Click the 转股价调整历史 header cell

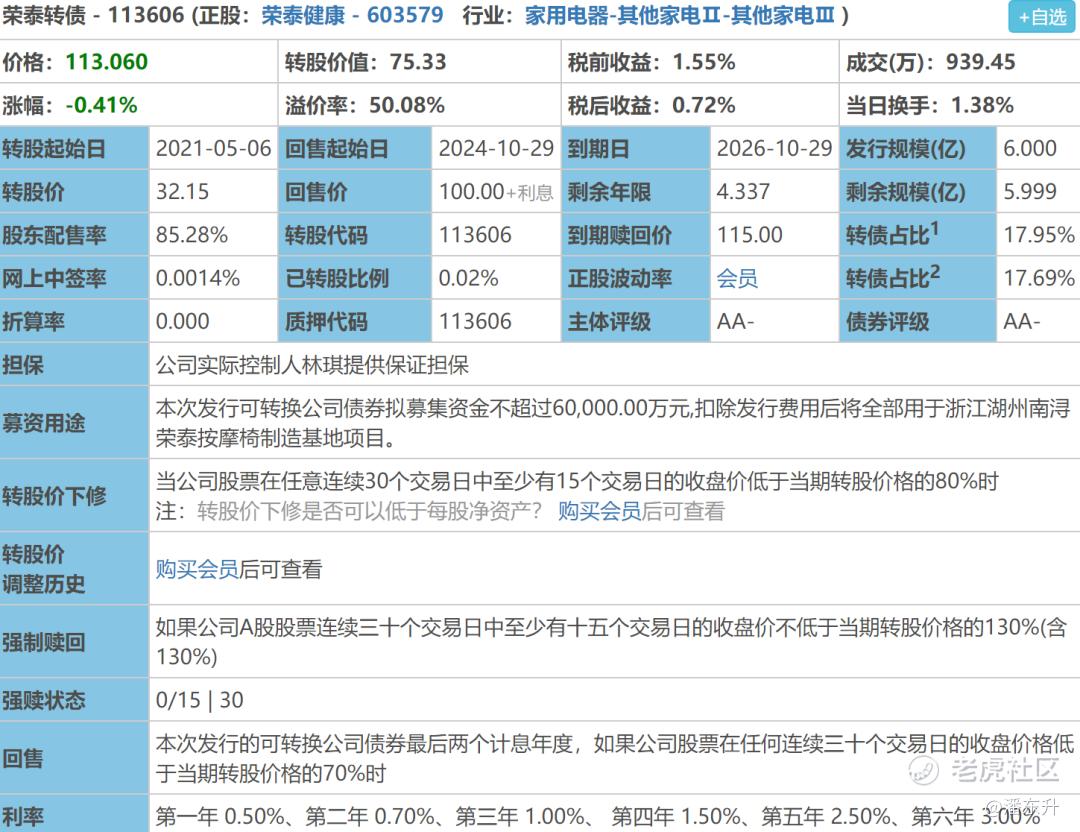click(74, 569)
